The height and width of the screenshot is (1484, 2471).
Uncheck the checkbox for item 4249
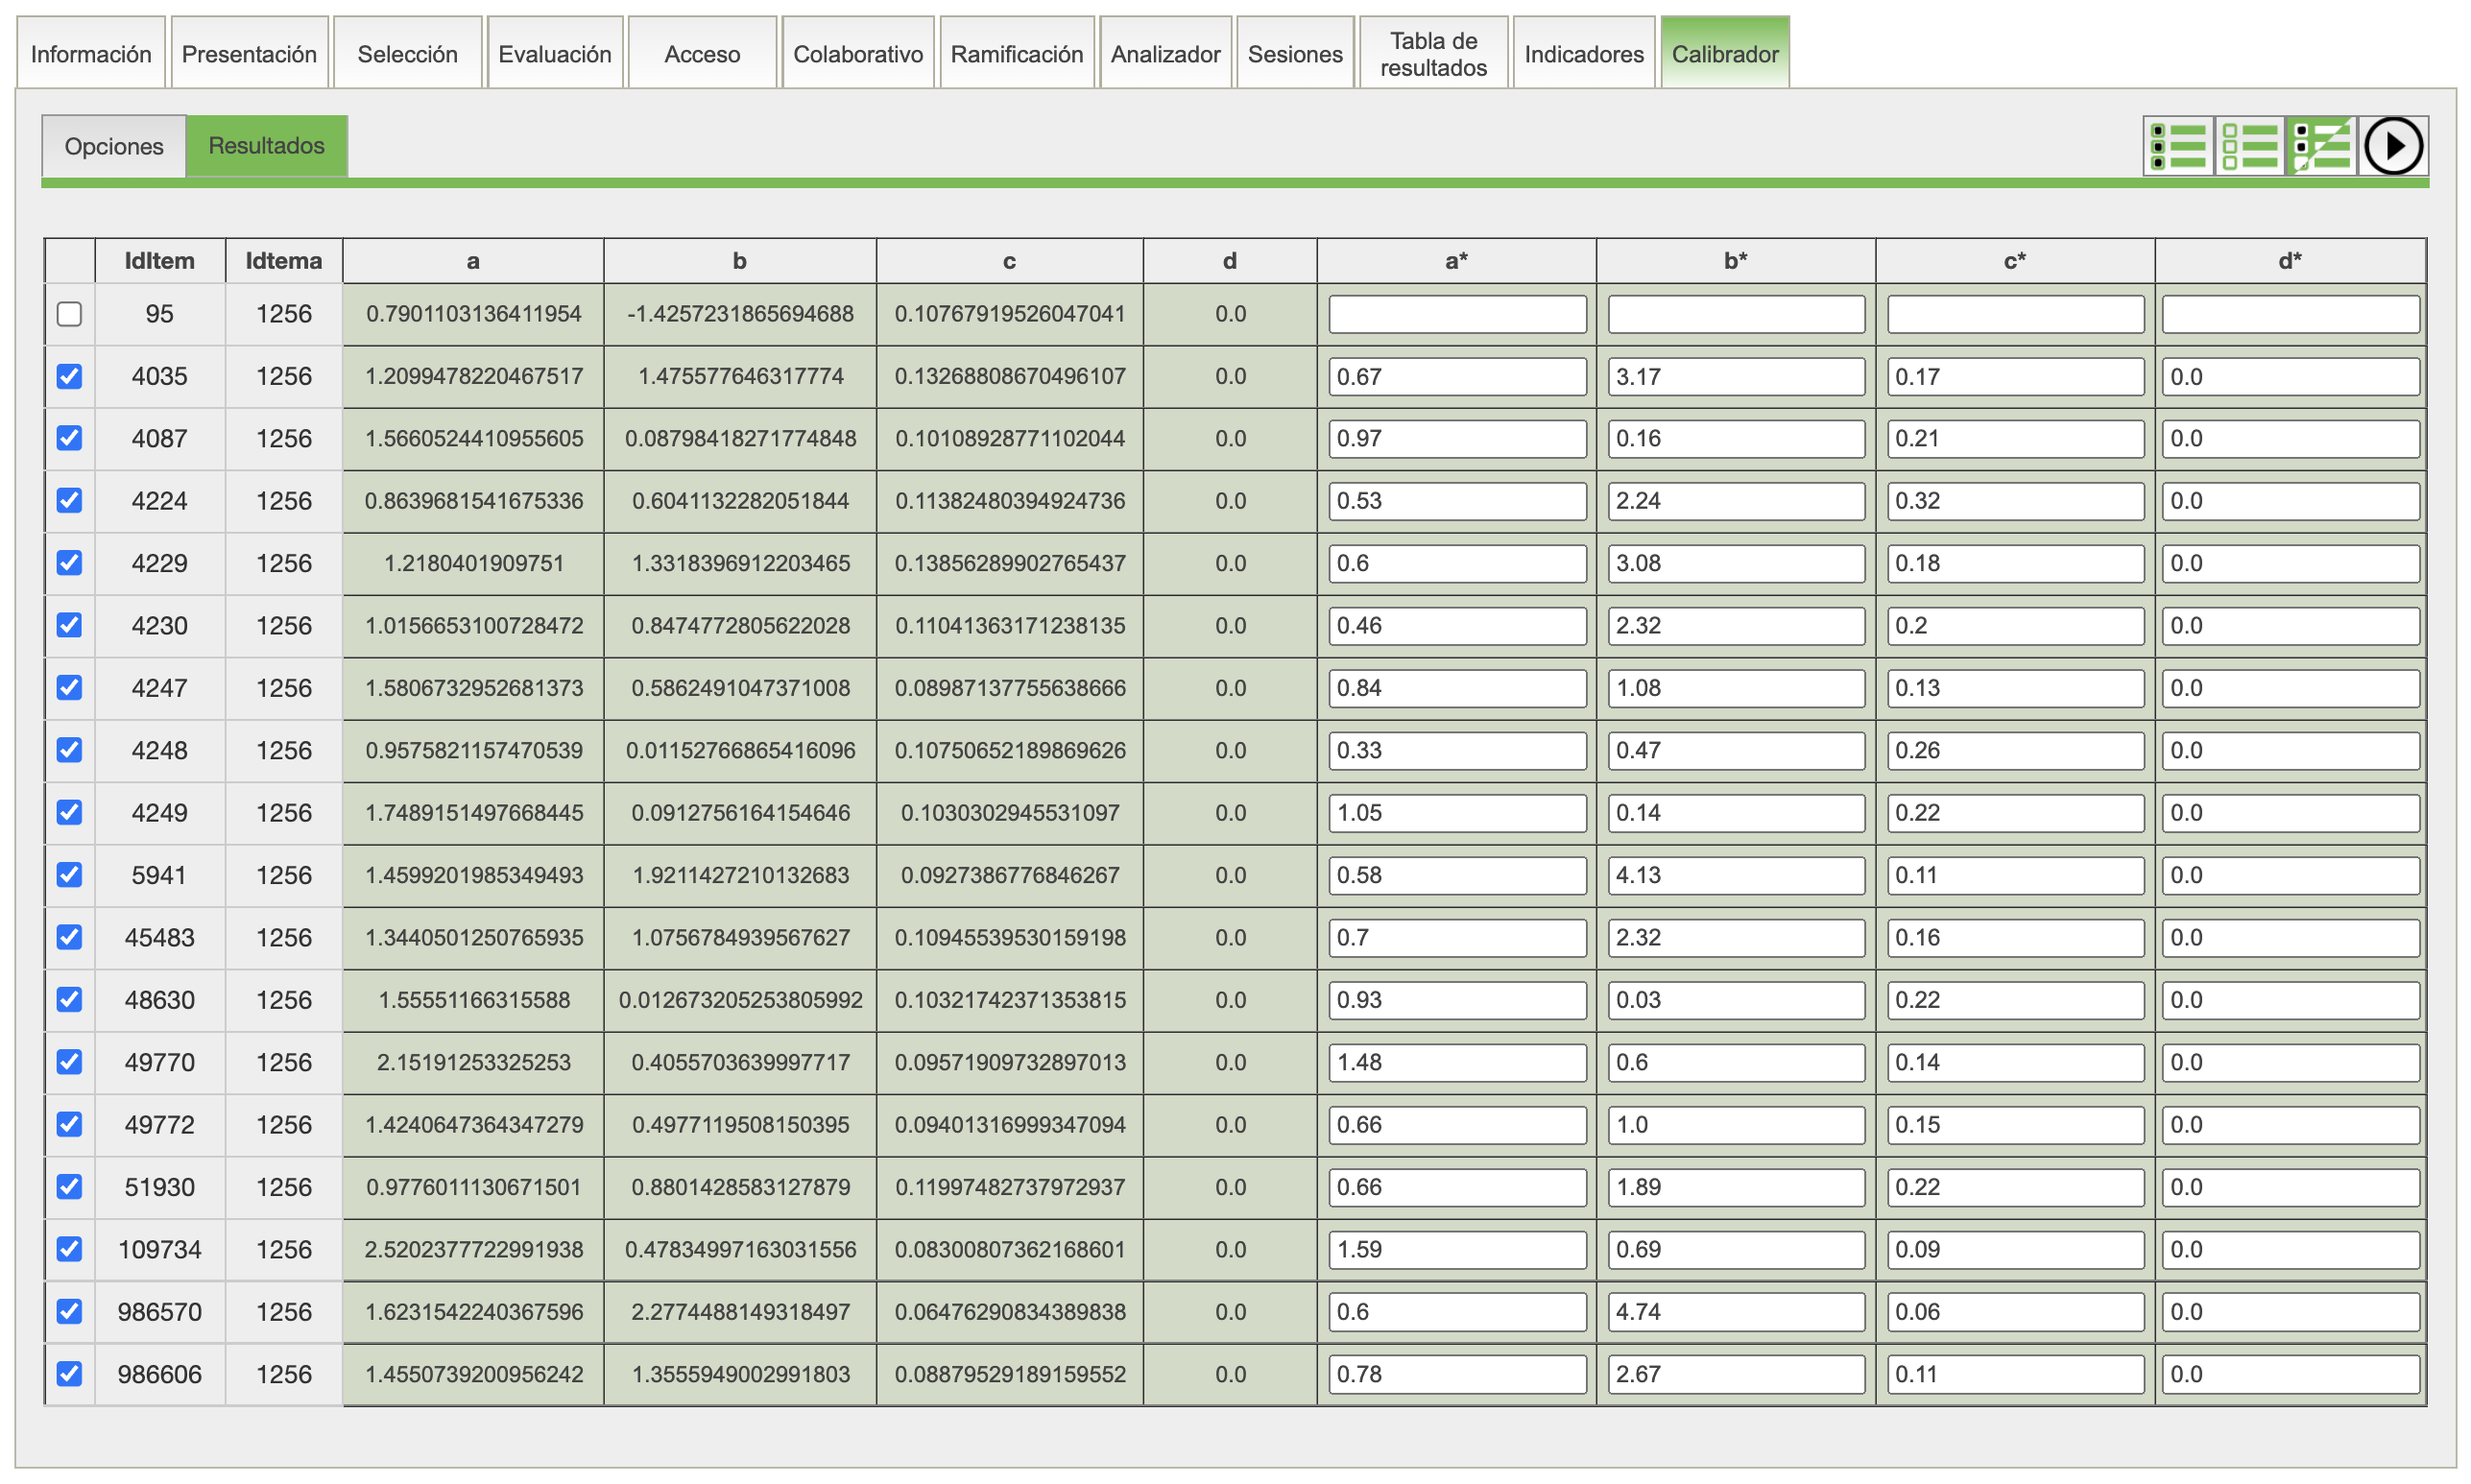pos(69,812)
